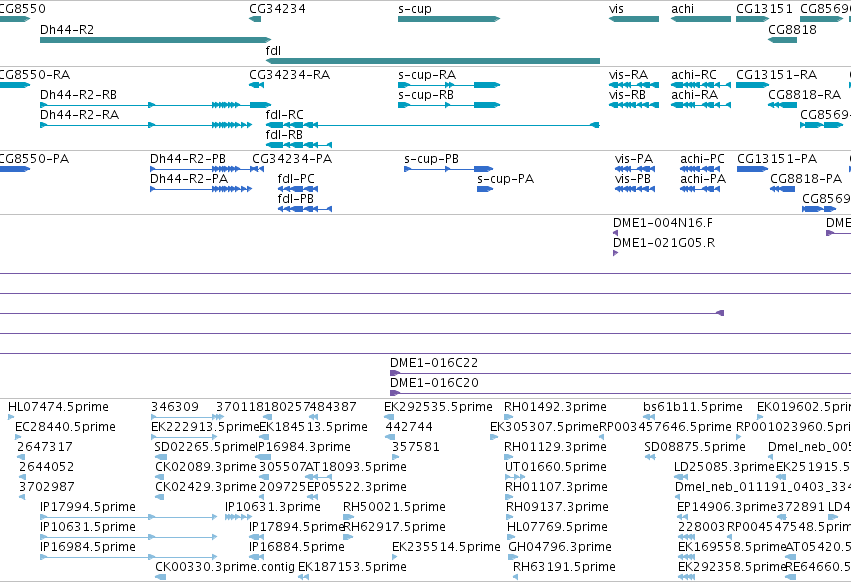
Task: Select EST CK02429.3prime
Action: click(x=206, y=487)
